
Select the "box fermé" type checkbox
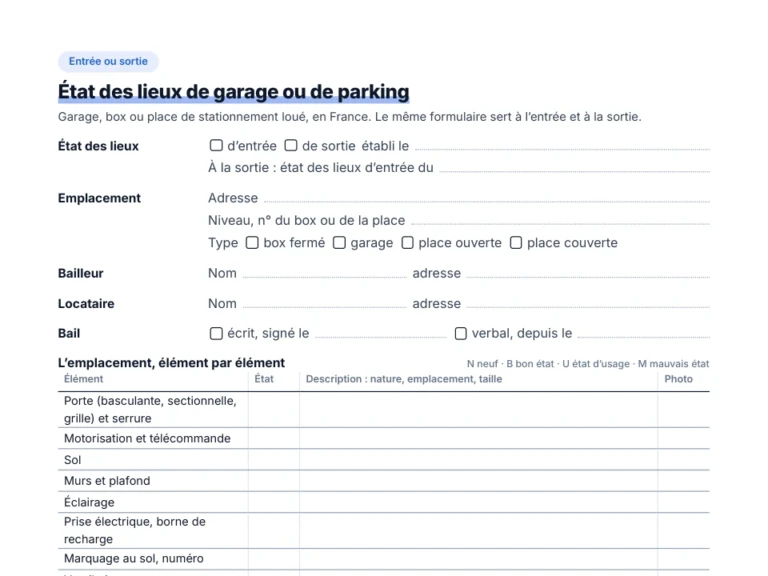[x=252, y=242]
